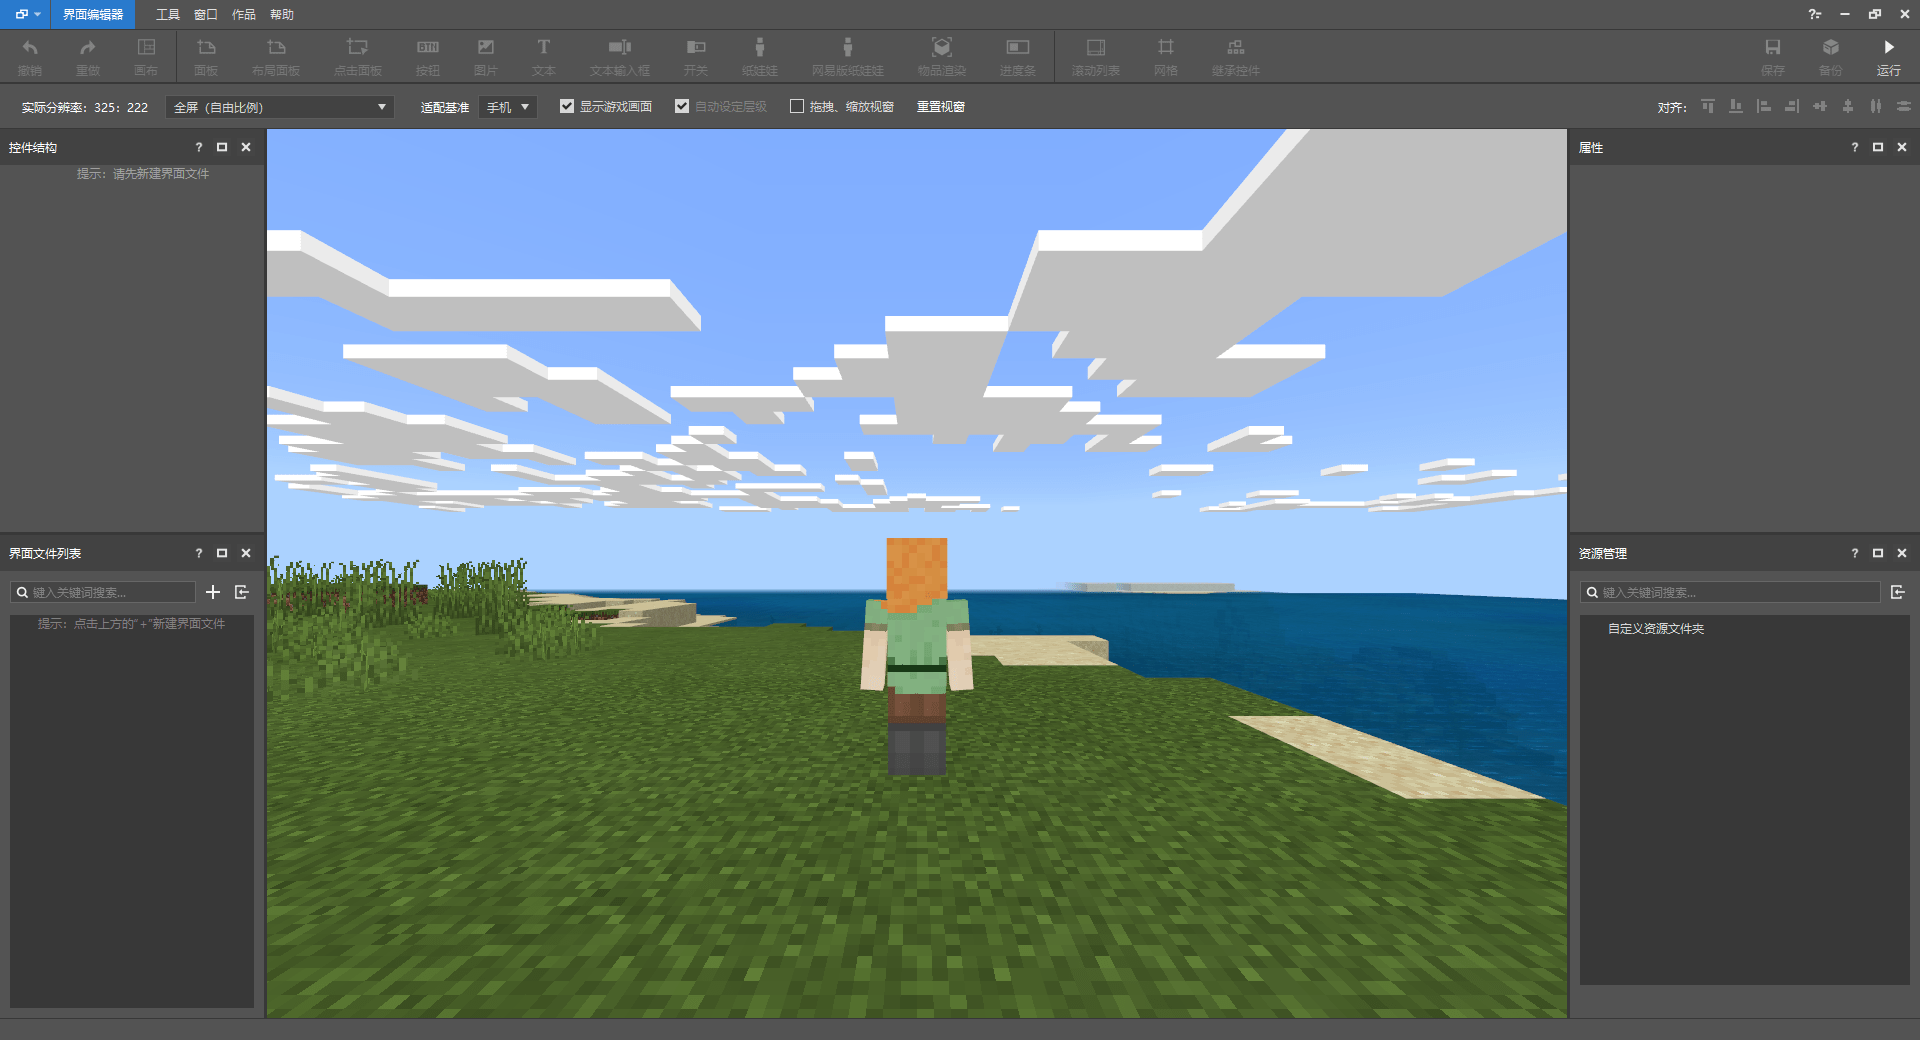The width and height of the screenshot is (1920, 1040).
Task: Select 自定义资源文件夹 entry
Action: (1656, 628)
